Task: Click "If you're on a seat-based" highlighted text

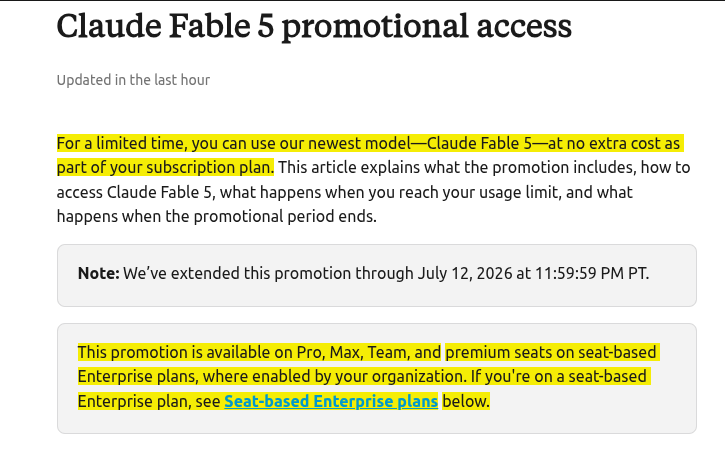Action: (559, 376)
